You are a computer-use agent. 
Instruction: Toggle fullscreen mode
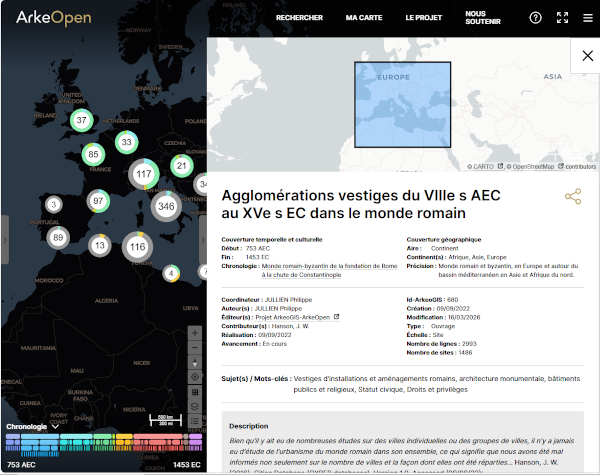pos(562,18)
